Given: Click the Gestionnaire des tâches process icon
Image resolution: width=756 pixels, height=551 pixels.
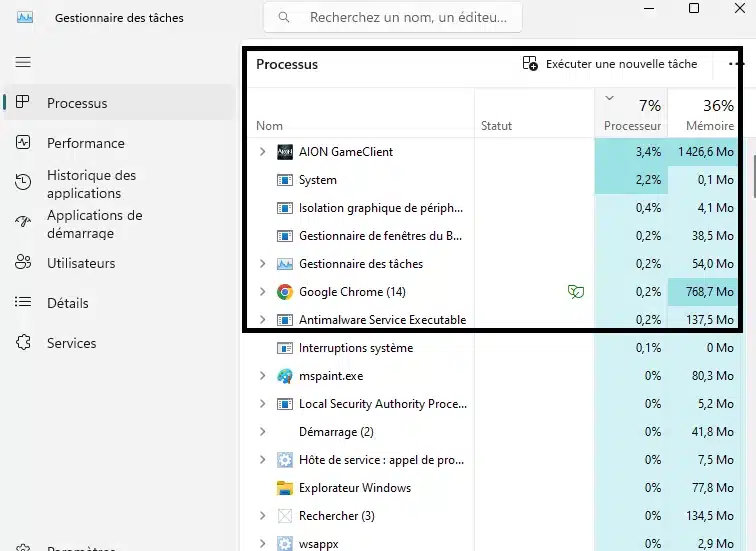Looking at the screenshot, I should pos(285,264).
